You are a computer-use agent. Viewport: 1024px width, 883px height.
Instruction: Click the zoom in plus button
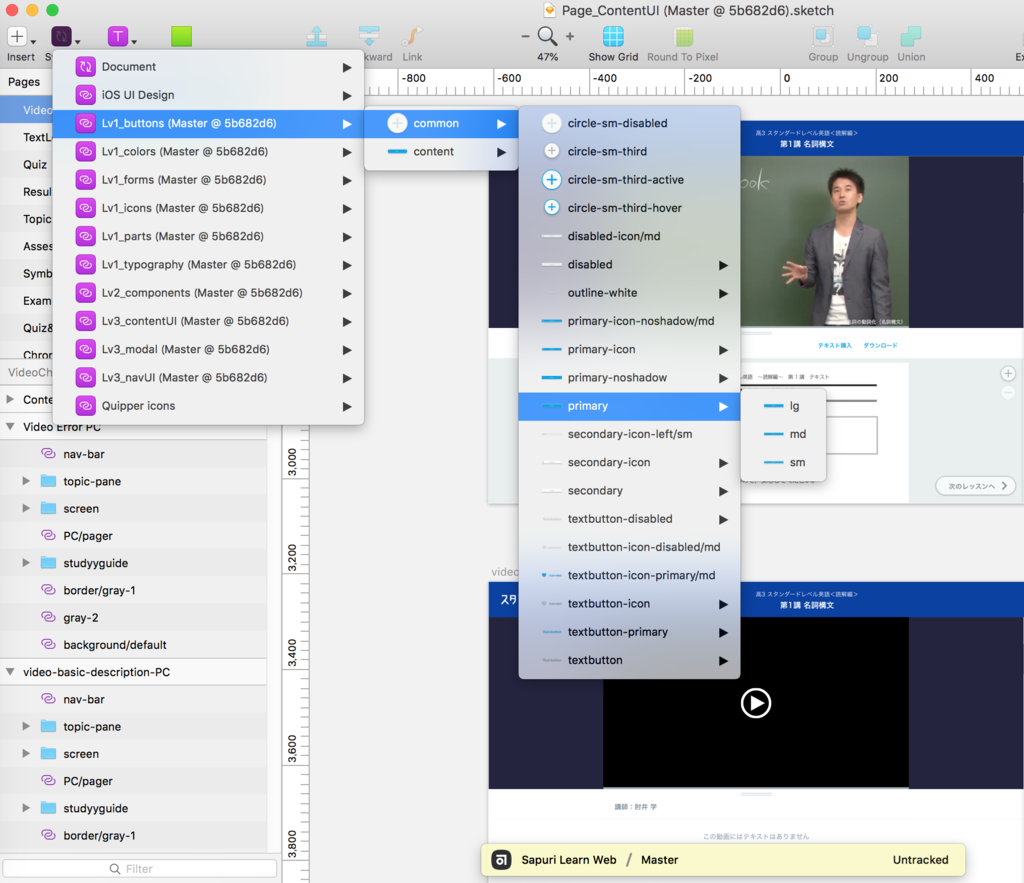570,36
